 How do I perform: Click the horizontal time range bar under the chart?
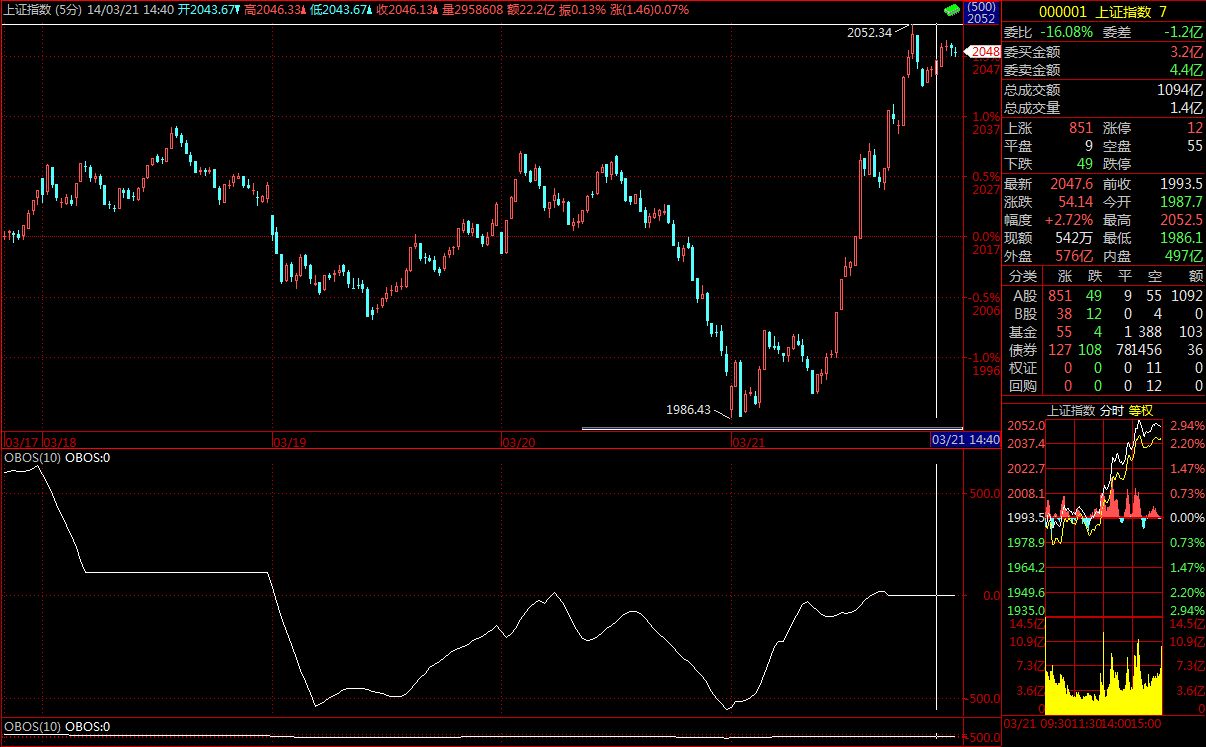coord(770,429)
